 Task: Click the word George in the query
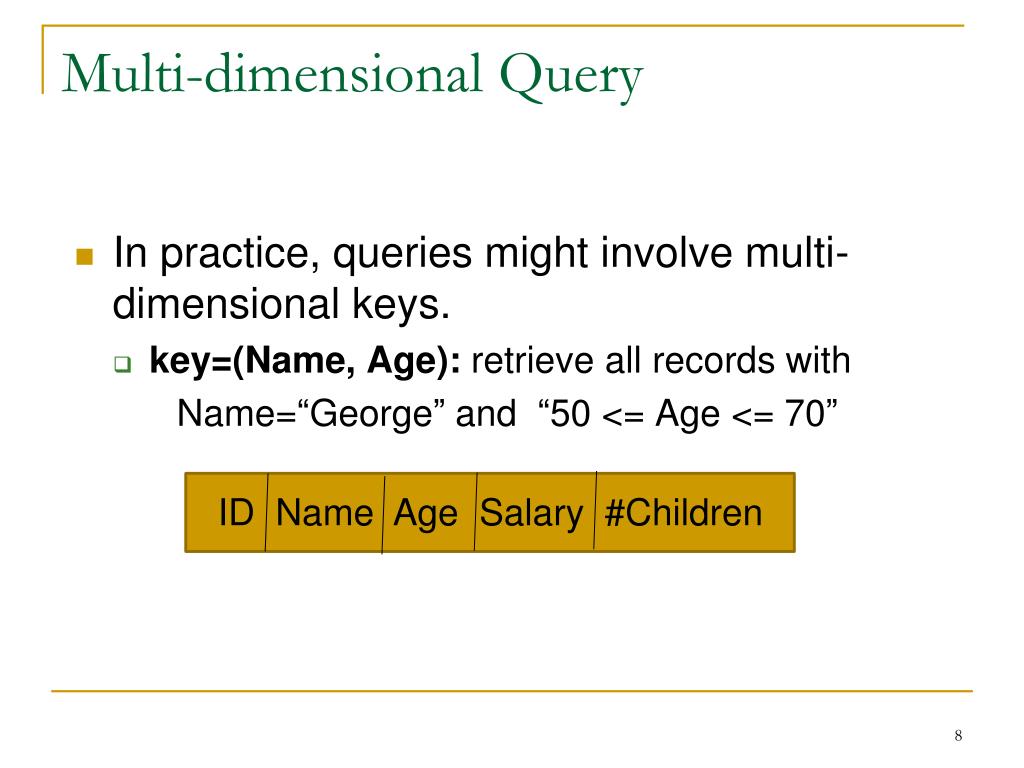click(372, 415)
